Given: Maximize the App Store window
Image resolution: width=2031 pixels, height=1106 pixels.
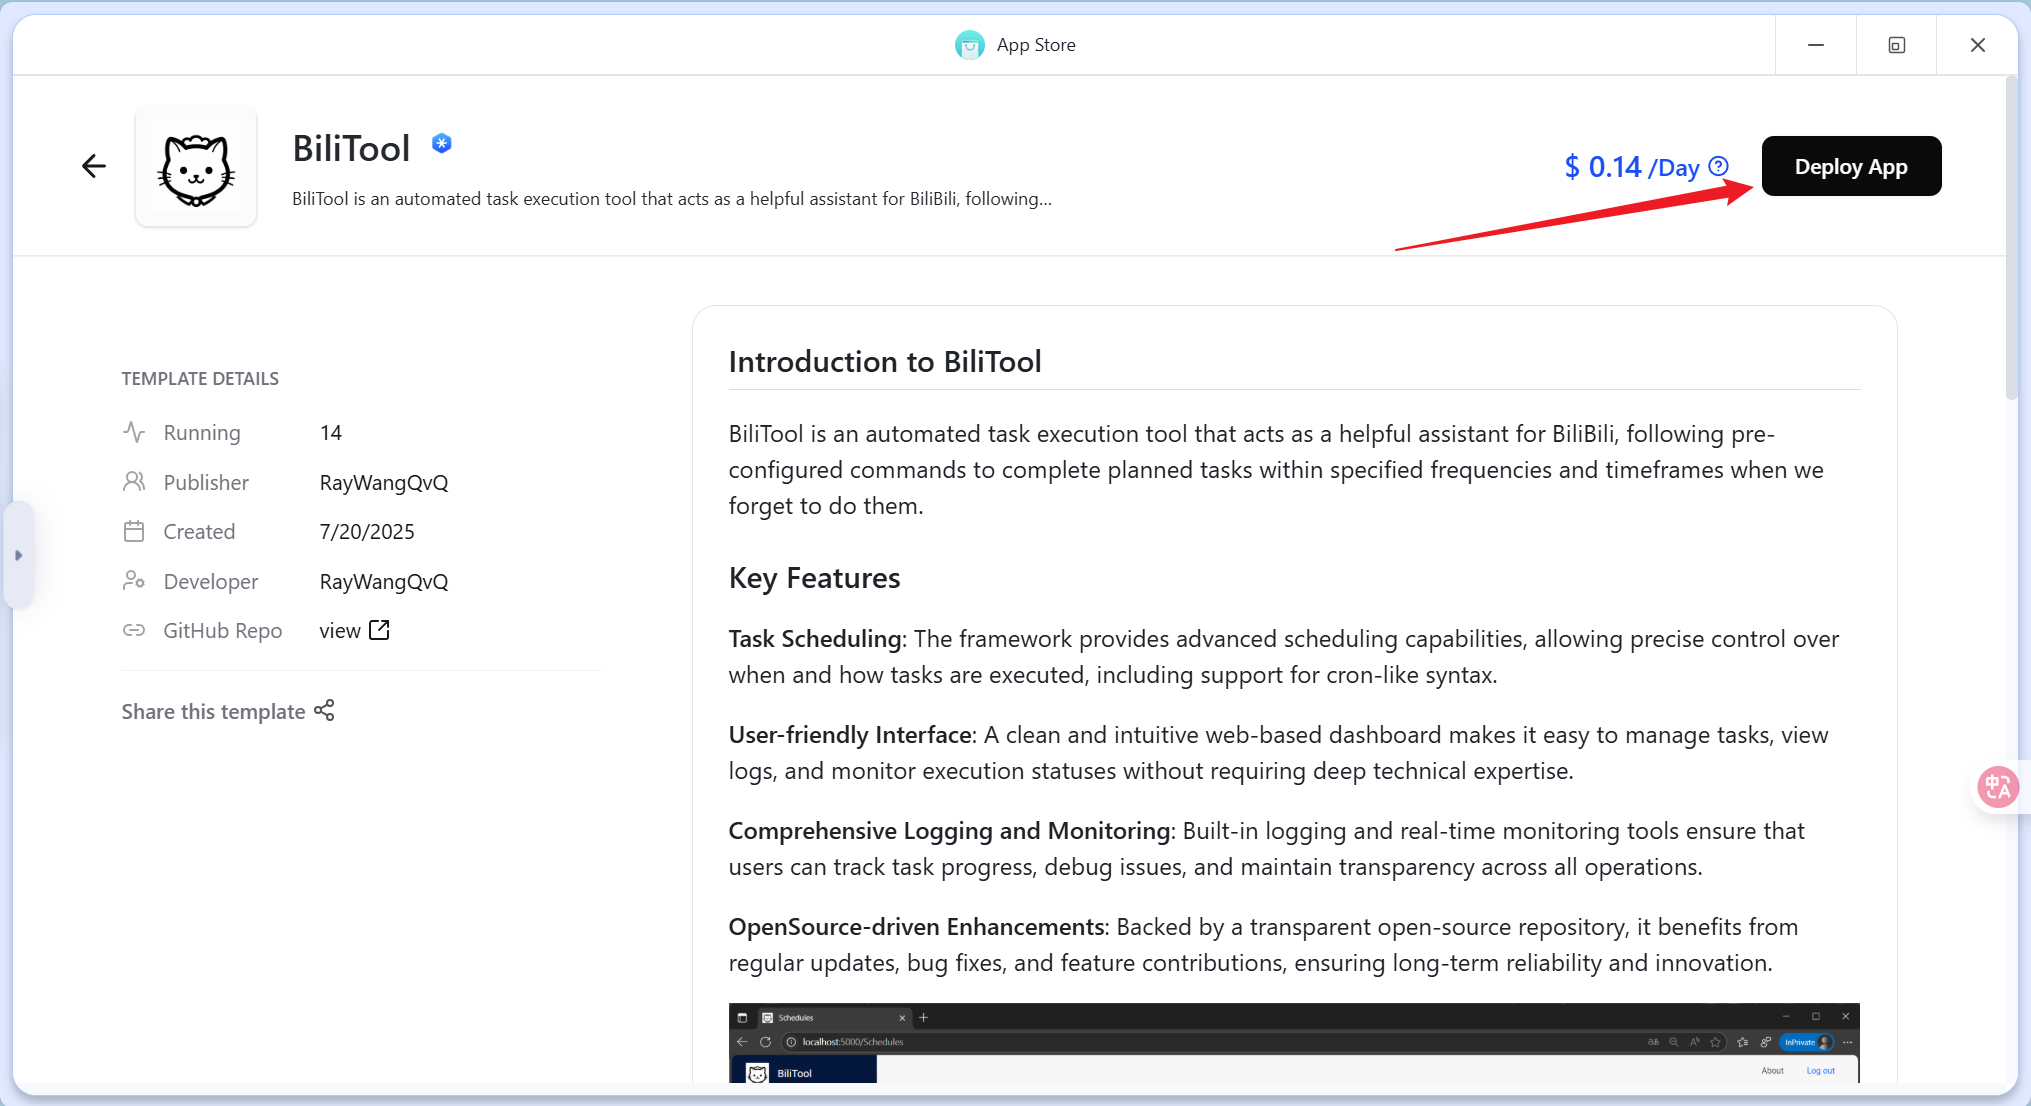Looking at the screenshot, I should pyautogui.click(x=1896, y=45).
